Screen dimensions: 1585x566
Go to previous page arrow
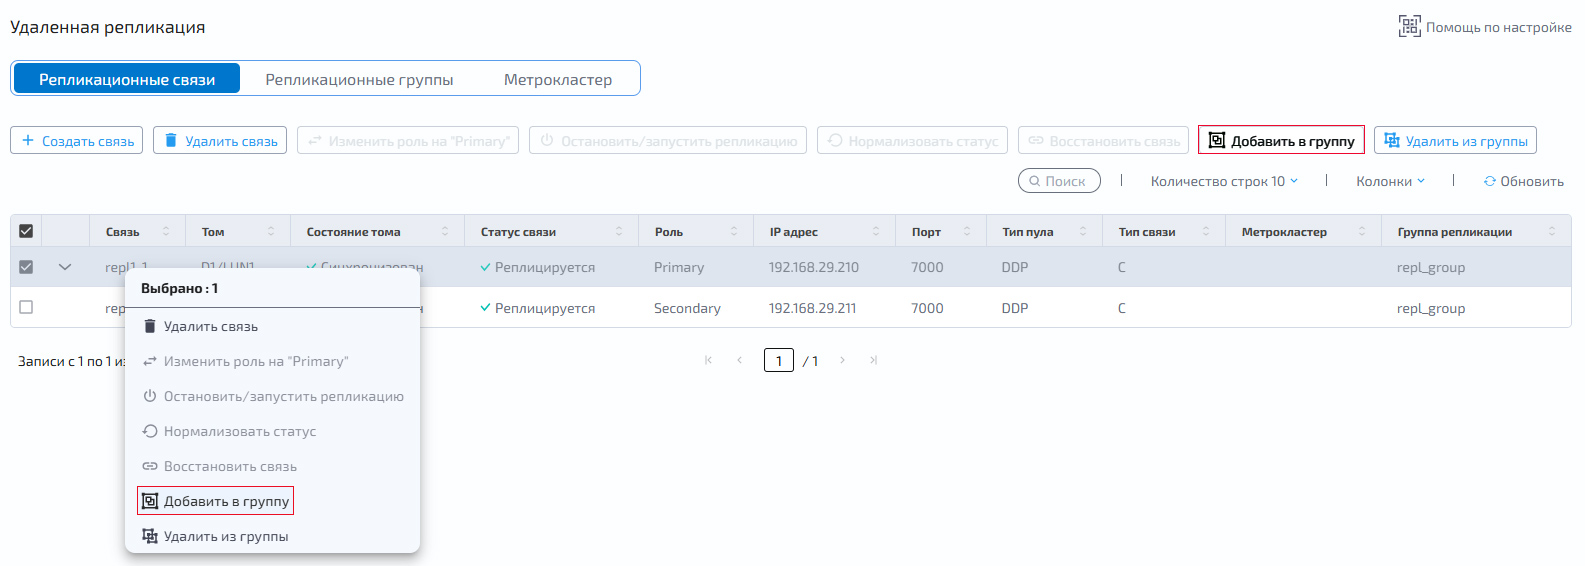(739, 360)
